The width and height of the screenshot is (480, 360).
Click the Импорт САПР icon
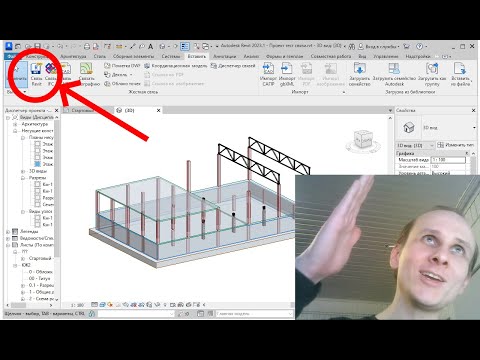pyautogui.click(x=268, y=69)
